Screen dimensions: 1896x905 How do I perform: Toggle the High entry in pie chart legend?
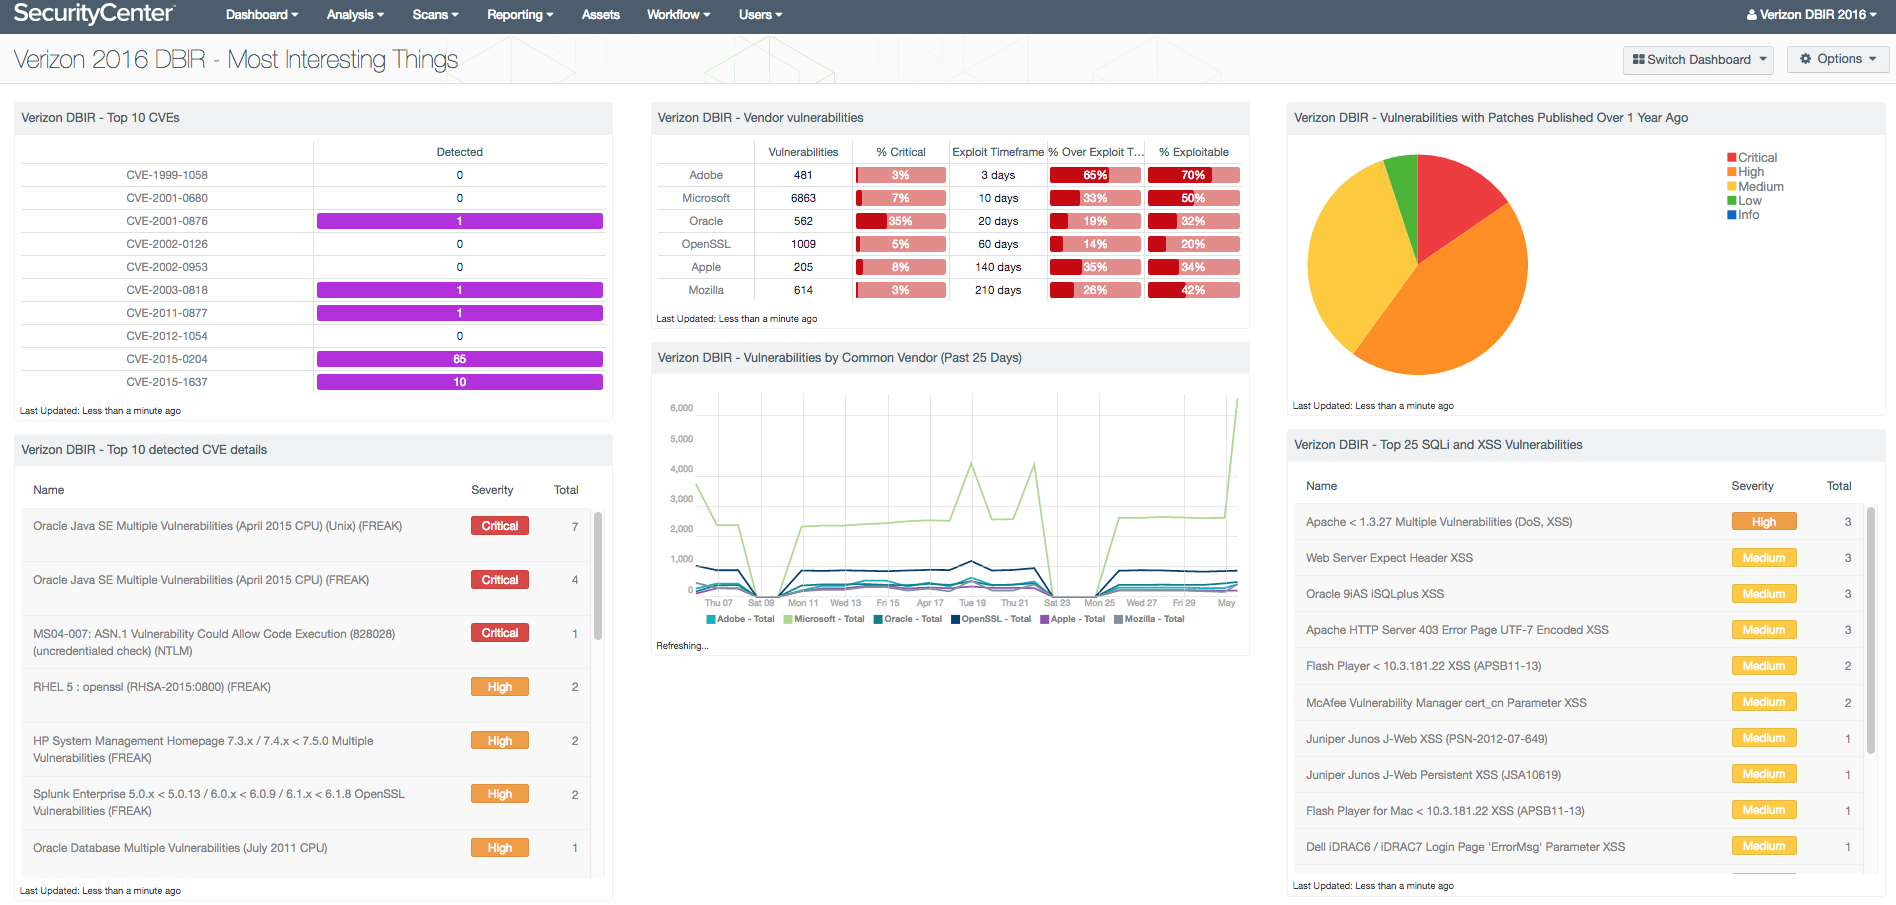coord(1750,172)
